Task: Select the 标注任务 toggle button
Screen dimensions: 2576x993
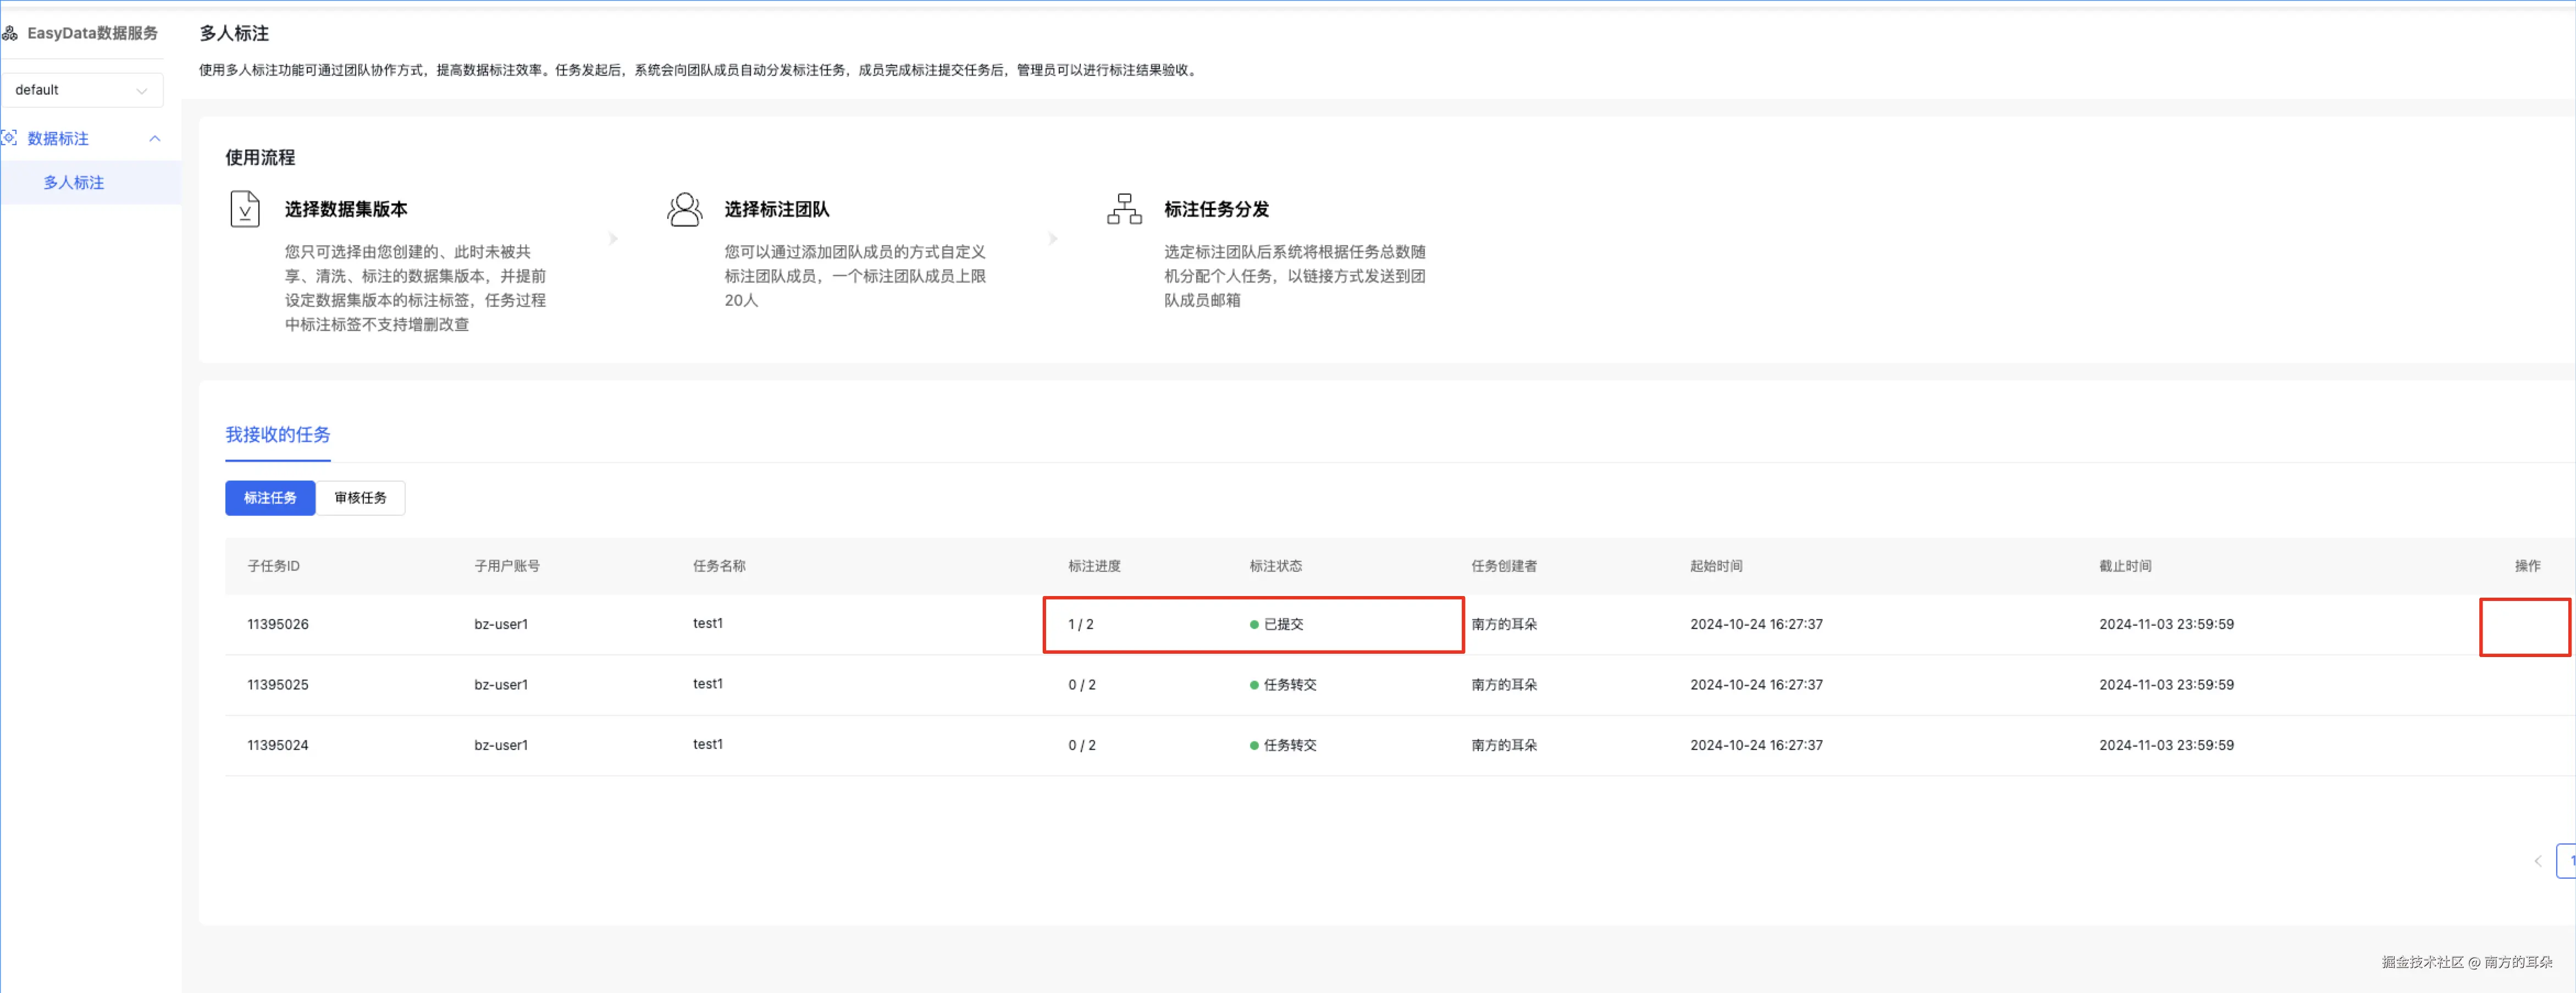Action: (270, 497)
